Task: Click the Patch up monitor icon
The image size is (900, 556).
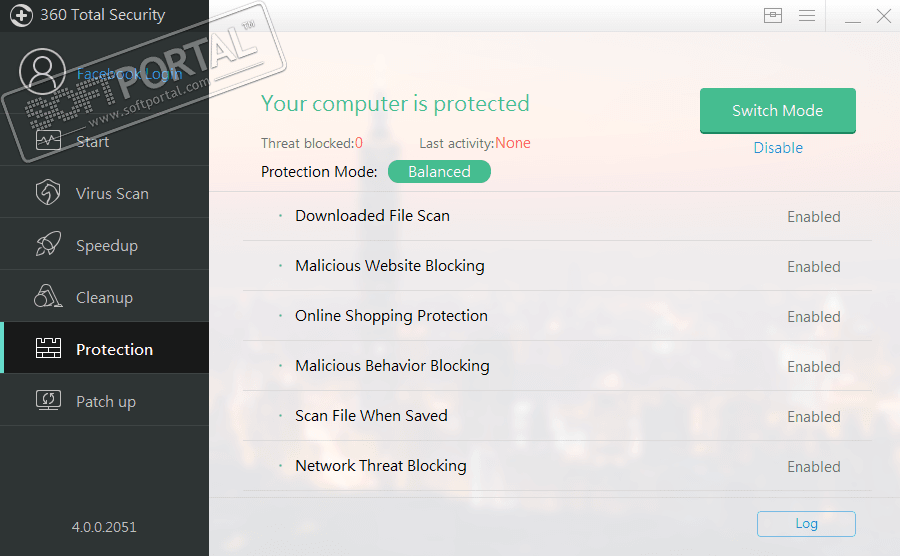Action: [48, 401]
